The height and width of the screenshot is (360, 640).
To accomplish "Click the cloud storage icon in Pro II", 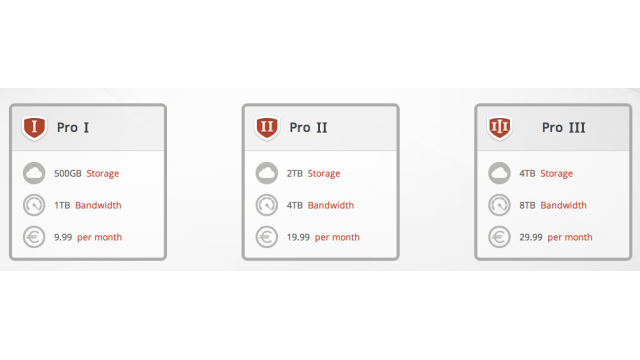I will [267, 173].
